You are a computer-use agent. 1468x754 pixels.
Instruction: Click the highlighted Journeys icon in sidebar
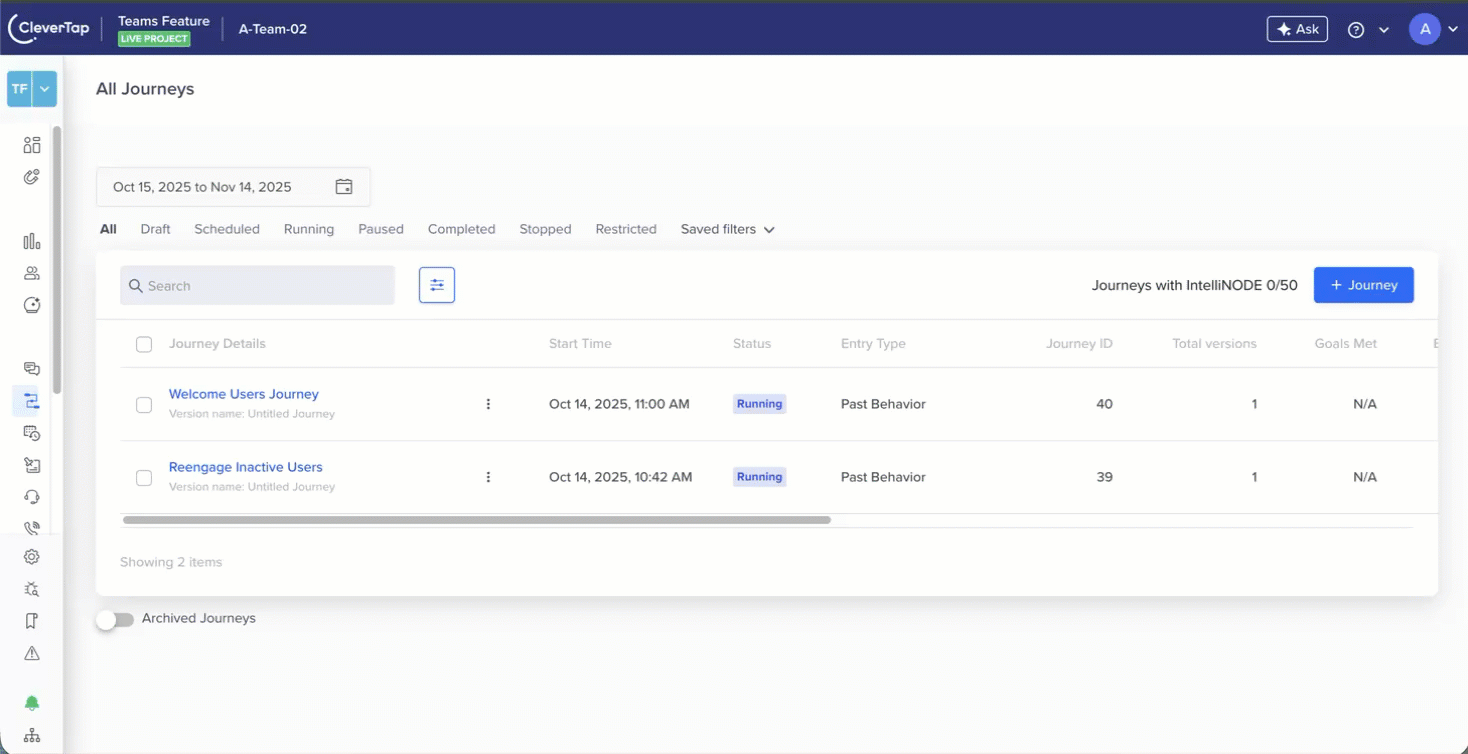[x=31, y=400]
